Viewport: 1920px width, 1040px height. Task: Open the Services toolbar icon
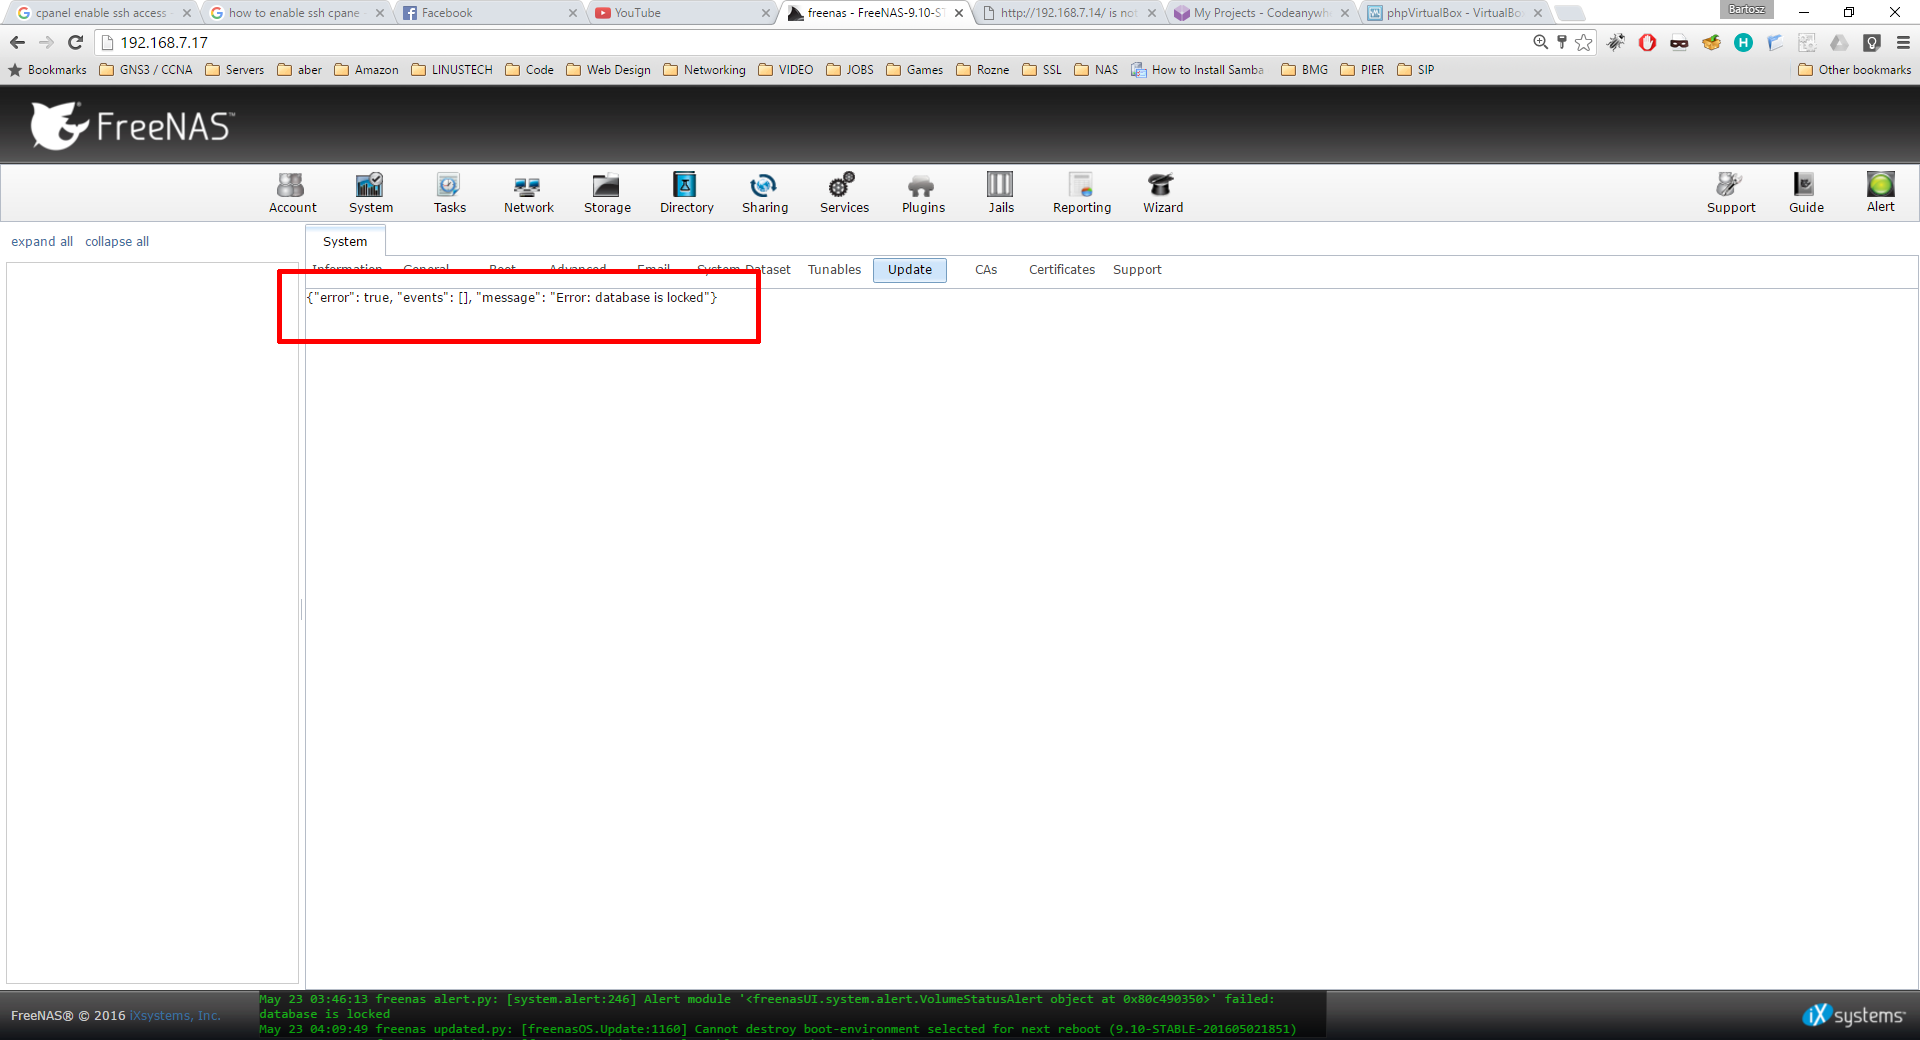tap(844, 193)
